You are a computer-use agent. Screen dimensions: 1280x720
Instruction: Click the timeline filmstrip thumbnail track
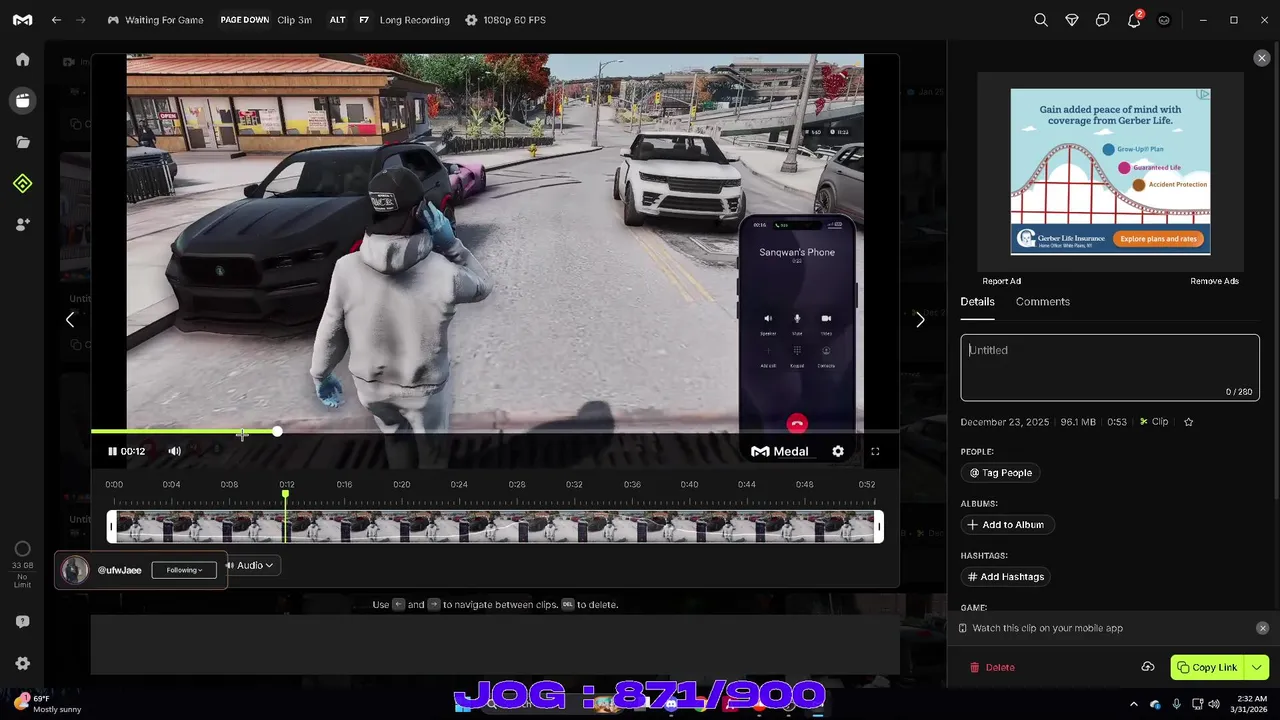click(x=495, y=527)
